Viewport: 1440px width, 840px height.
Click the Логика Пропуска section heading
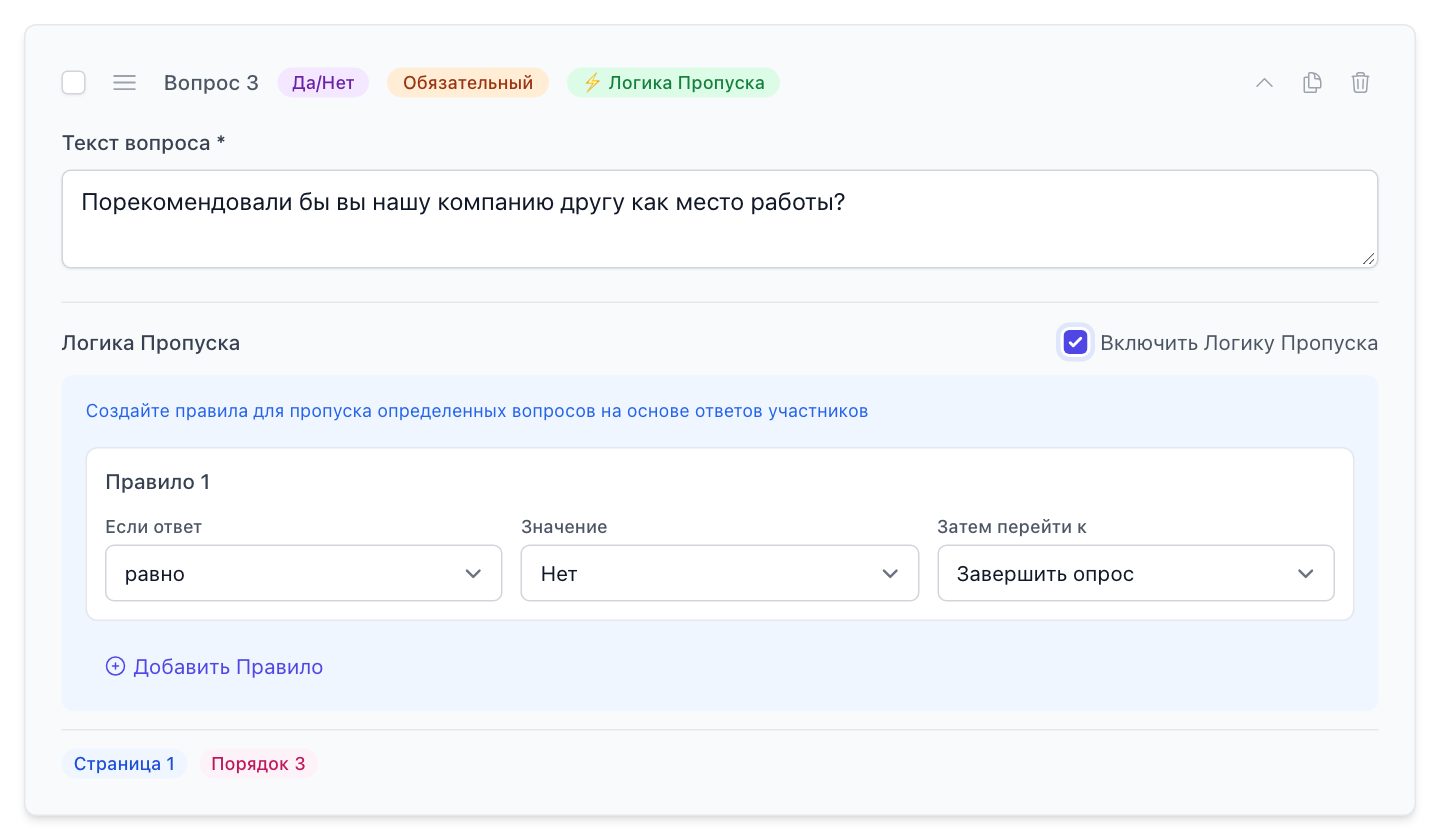coord(151,343)
